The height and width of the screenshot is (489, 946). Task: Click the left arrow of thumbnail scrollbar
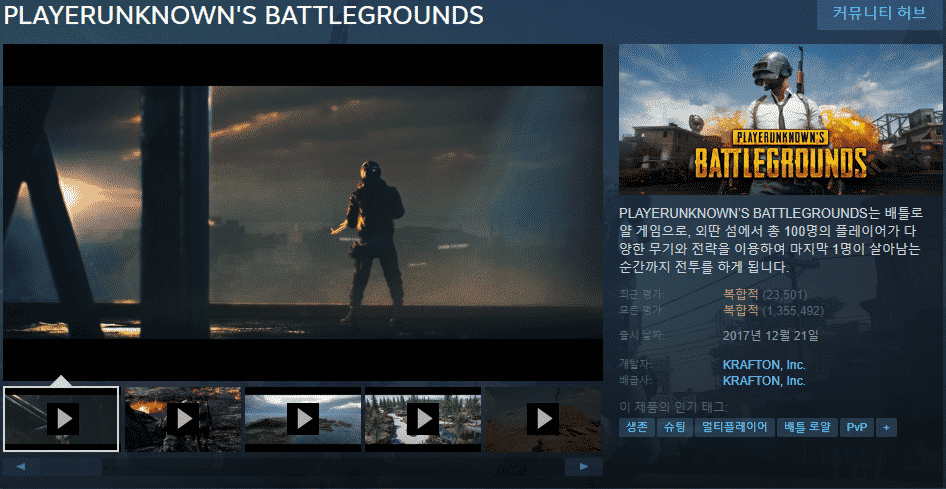pyautogui.click(x=22, y=467)
